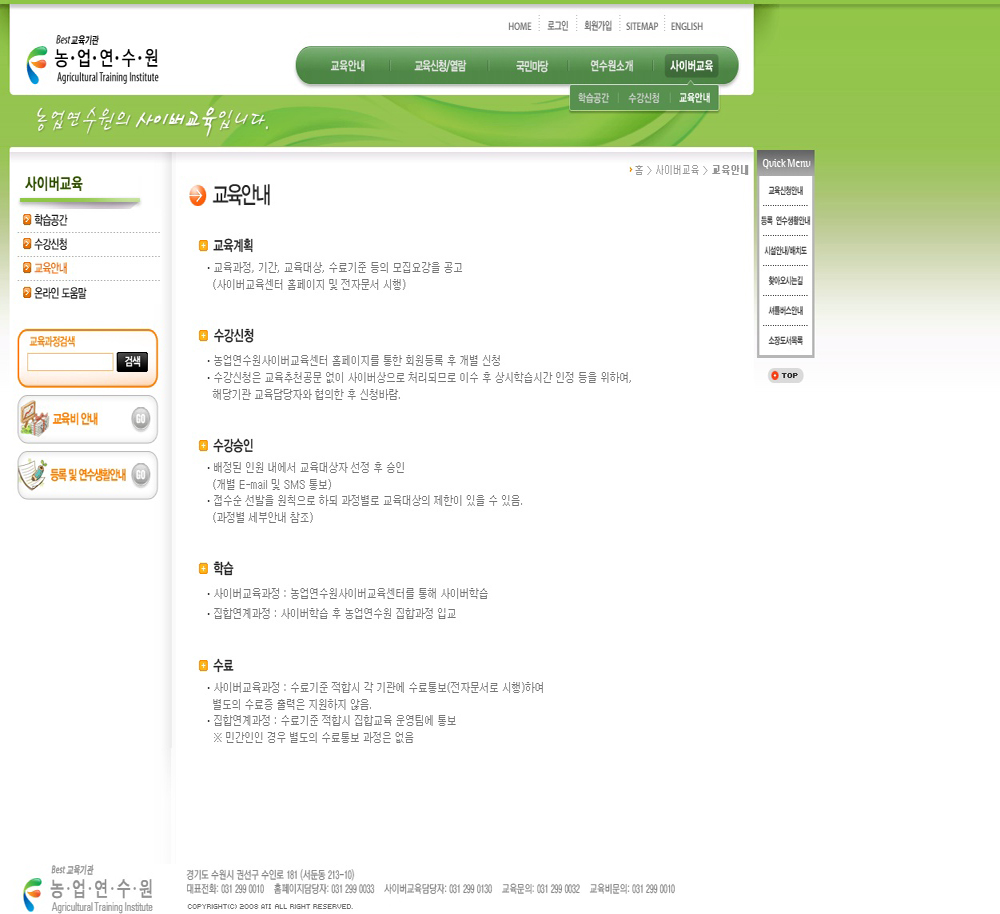Select 연수원소개 in the navigation bar
The width and height of the screenshot is (1000, 914).
click(611, 66)
